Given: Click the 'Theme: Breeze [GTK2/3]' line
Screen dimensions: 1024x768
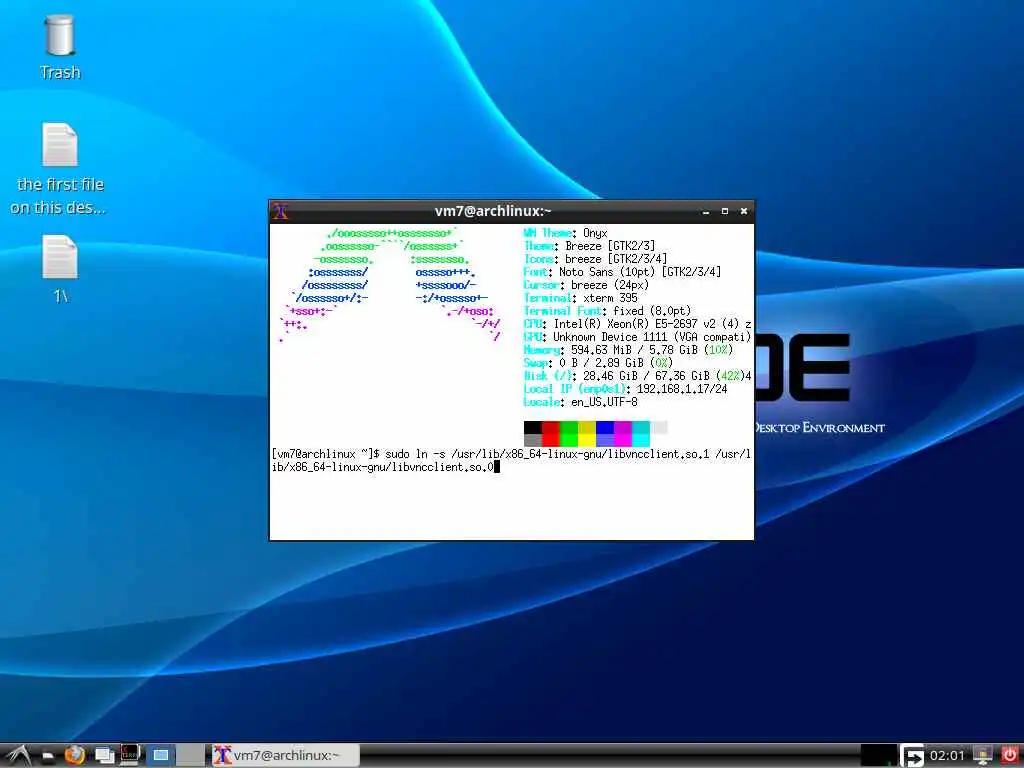Looking at the screenshot, I should [x=589, y=246].
